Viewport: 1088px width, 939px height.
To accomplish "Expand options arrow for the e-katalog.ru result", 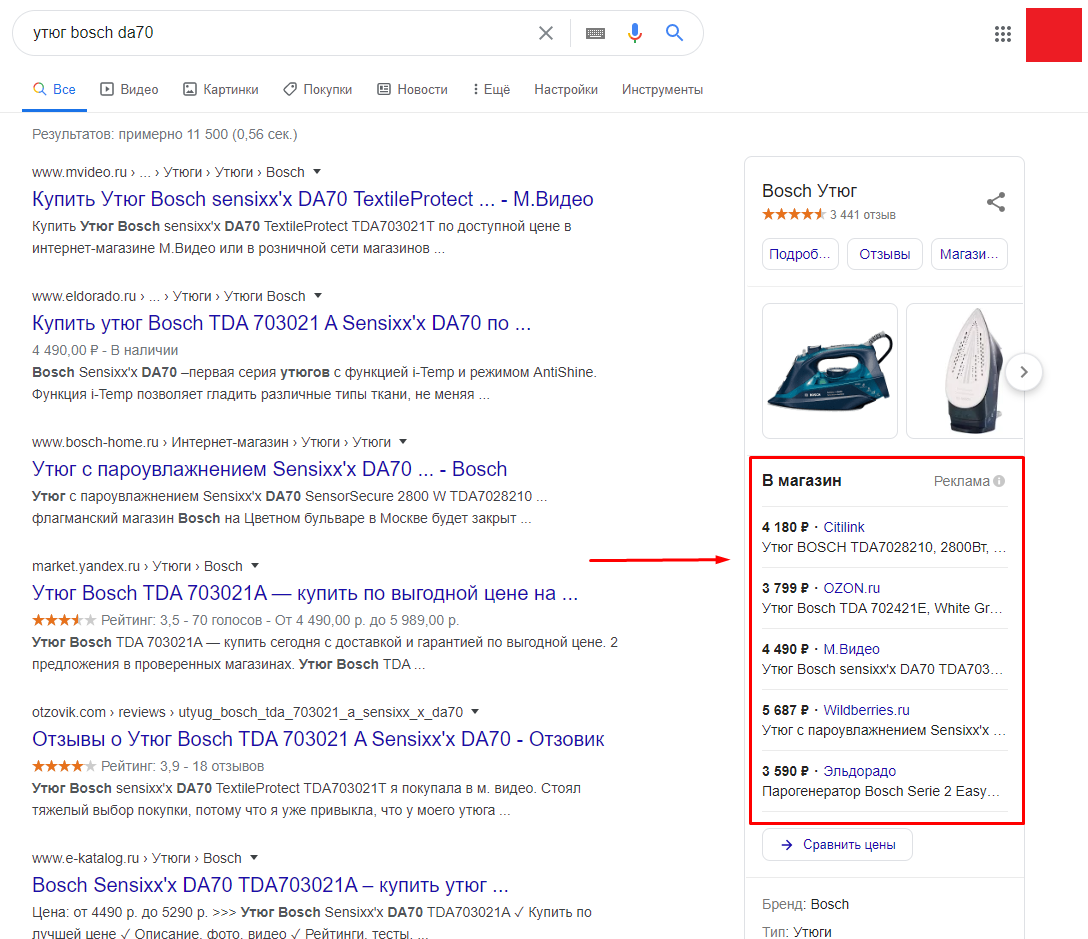I will pos(254,857).
